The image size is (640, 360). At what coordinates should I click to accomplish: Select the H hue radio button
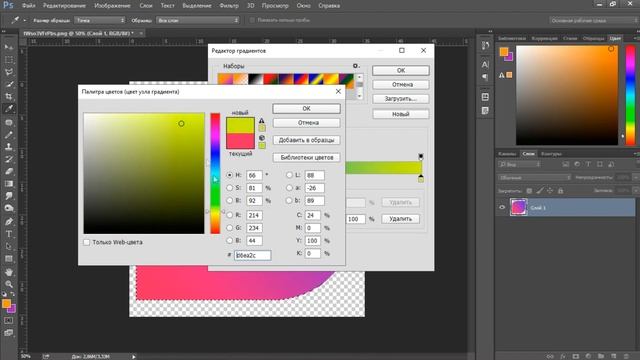(x=229, y=175)
